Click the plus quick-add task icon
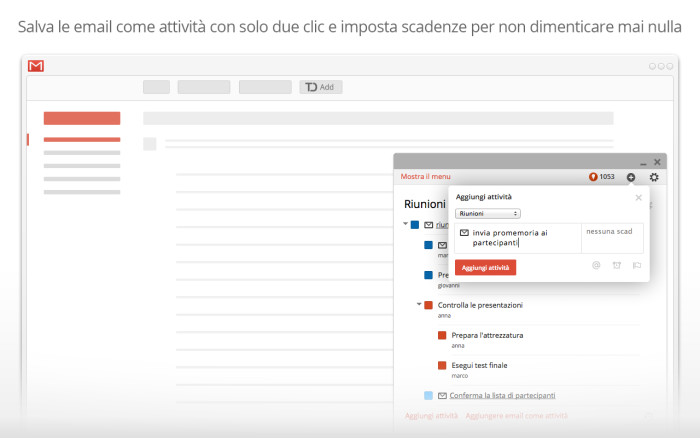The width and height of the screenshot is (700, 438). tap(630, 177)
